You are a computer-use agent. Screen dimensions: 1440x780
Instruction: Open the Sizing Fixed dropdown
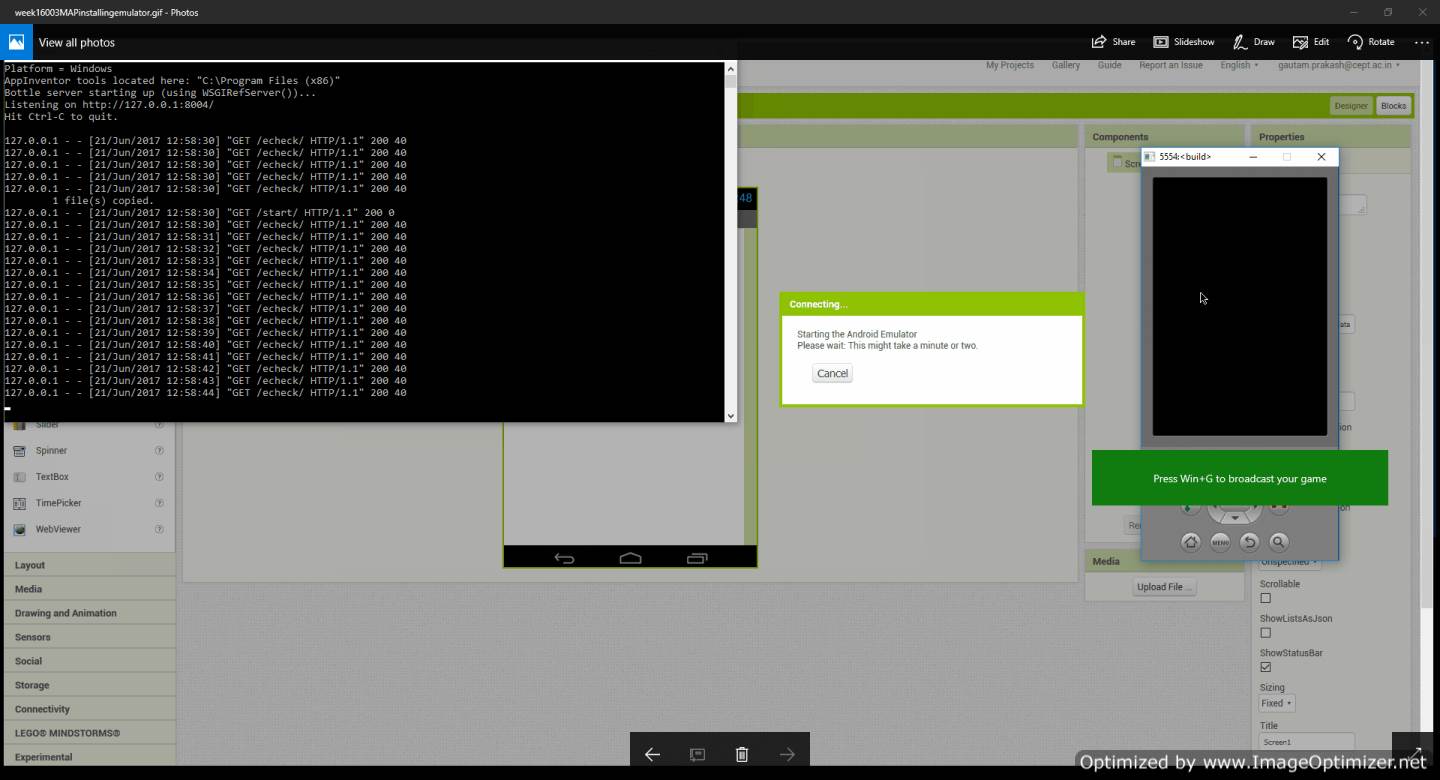coord(1276,703)
